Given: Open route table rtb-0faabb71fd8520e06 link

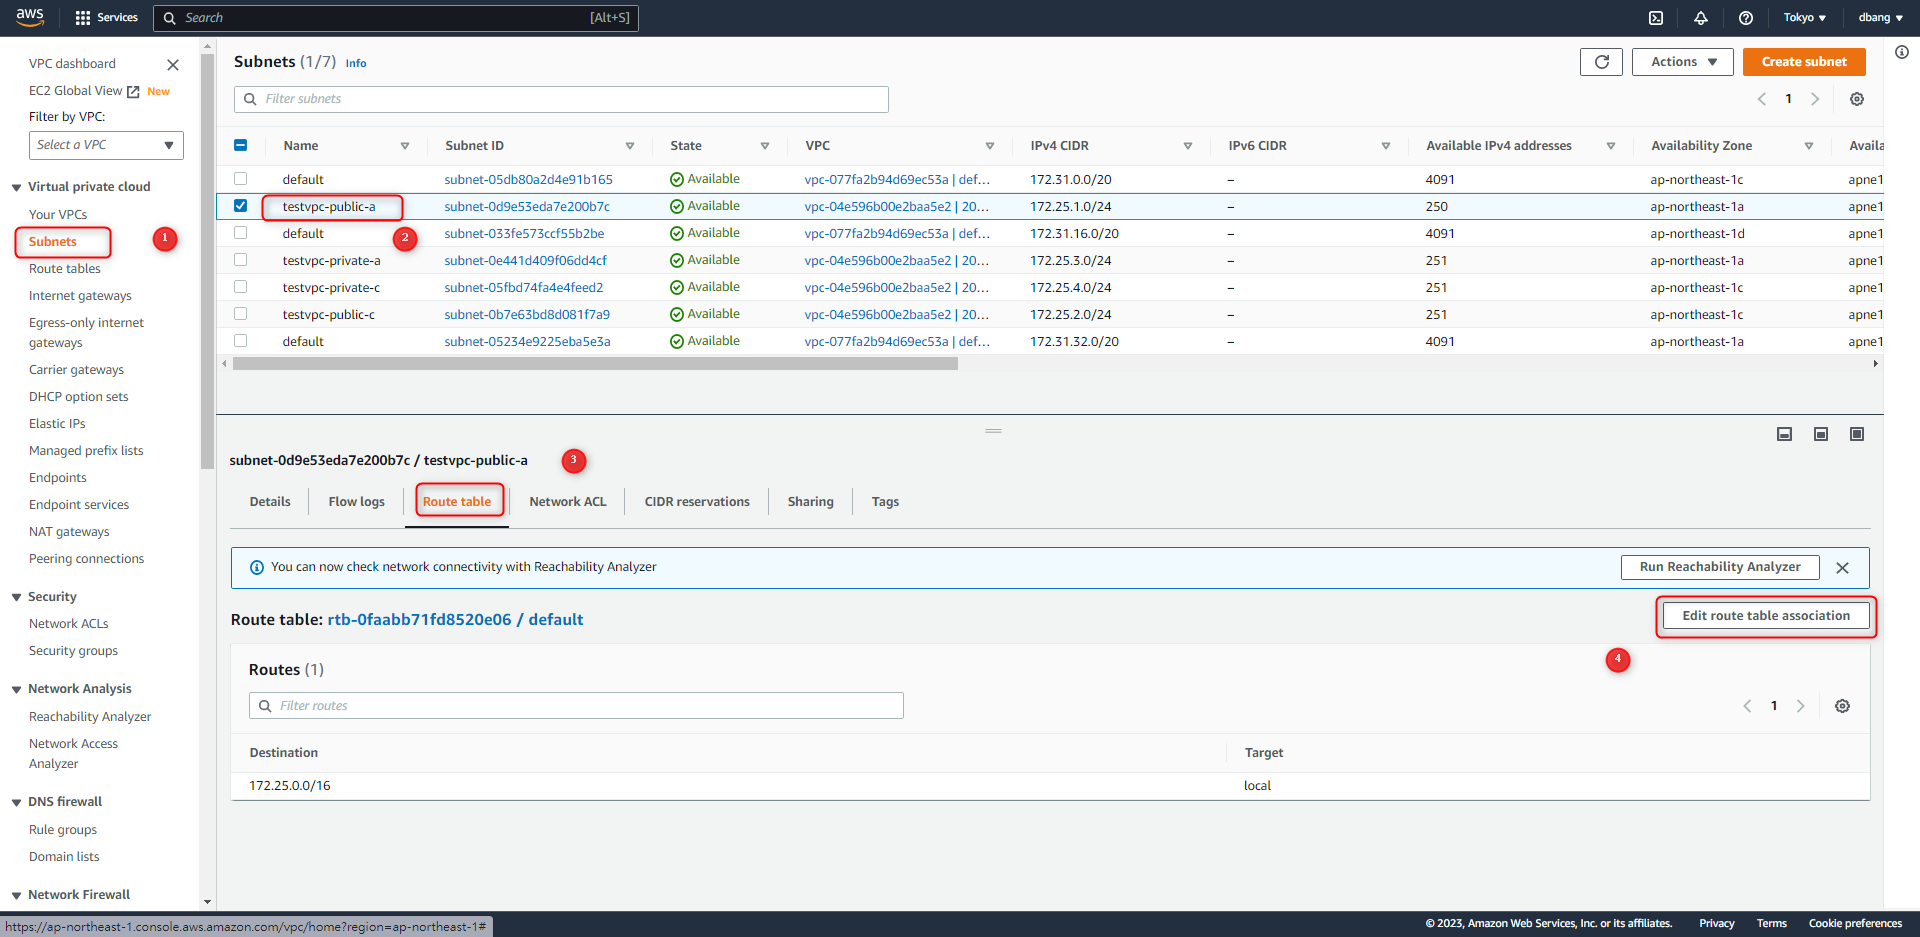Looking at the screenshot, I should (455, 620).
